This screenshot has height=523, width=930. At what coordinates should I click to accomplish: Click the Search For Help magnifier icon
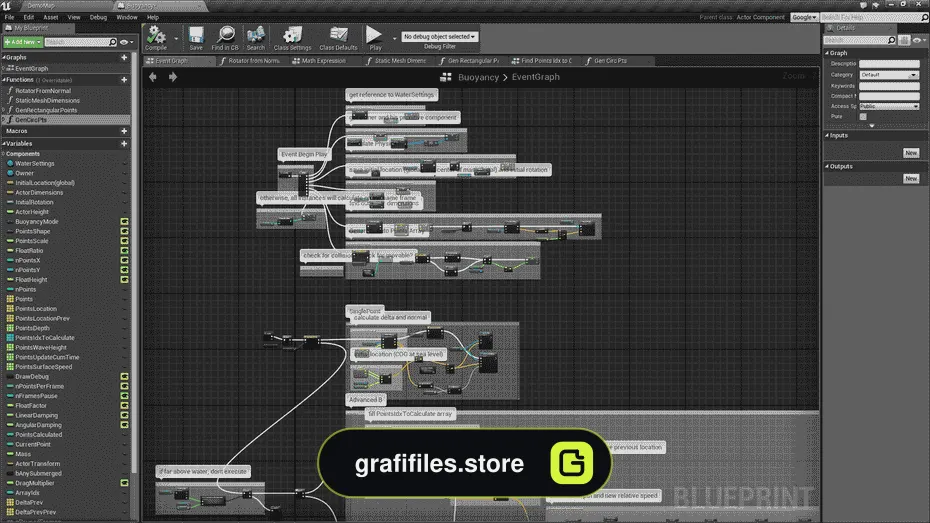tap(924, 17)
